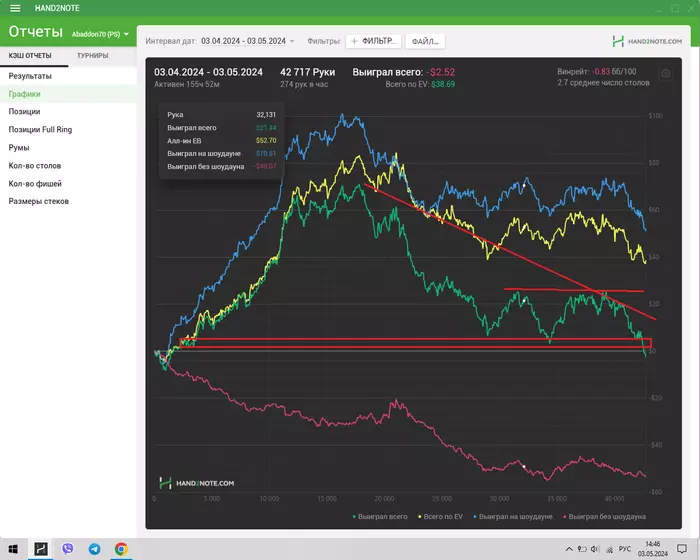Click the 42 717 Руки hands count
Image resolution: width=700 pixels, height=560 pixels.
(x=308, y=72)
